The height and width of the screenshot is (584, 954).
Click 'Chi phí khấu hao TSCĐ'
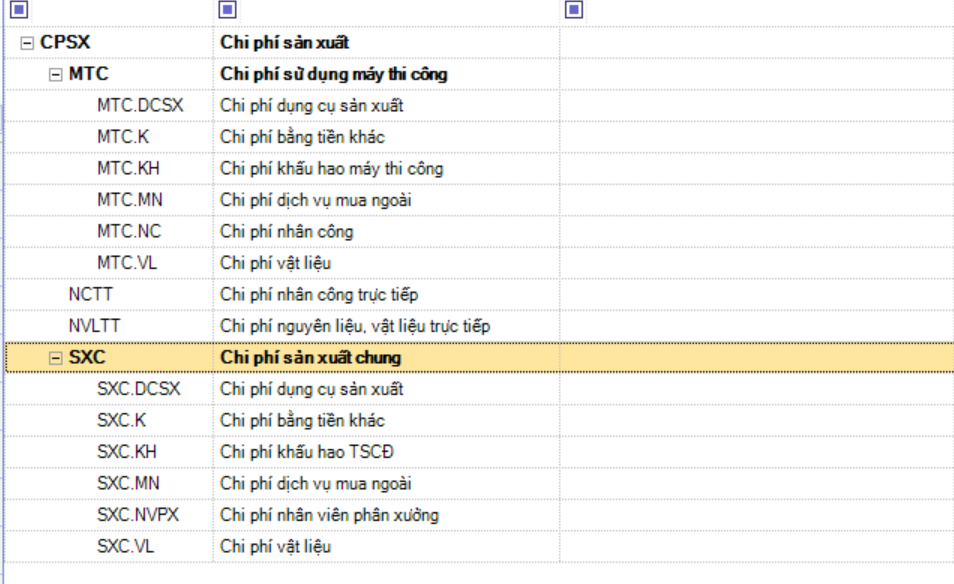click(307, 452)
